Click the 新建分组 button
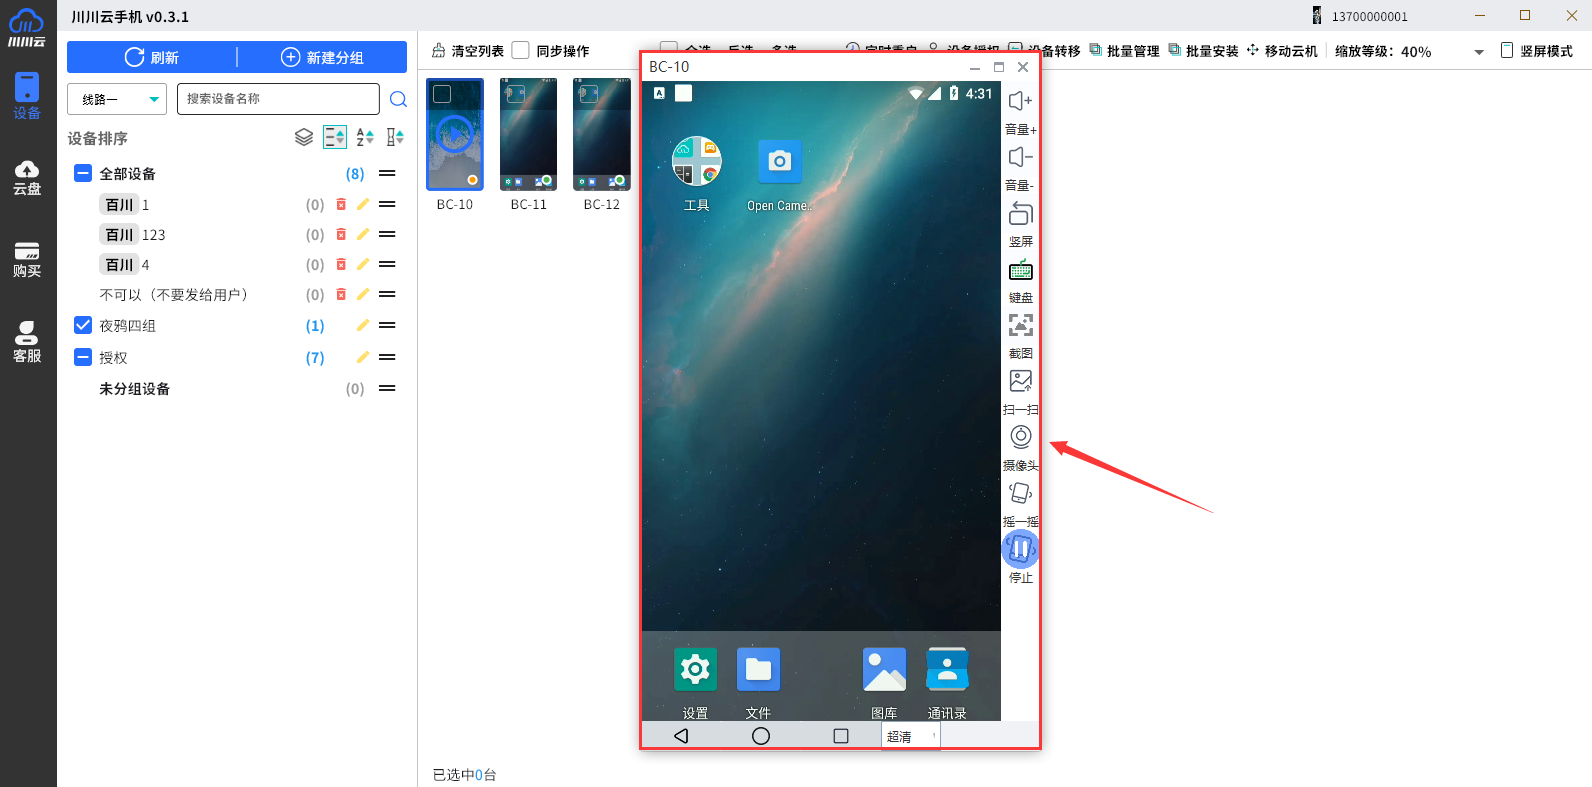This screenshot has width=1592, height=787. click(x=322, y=57)
